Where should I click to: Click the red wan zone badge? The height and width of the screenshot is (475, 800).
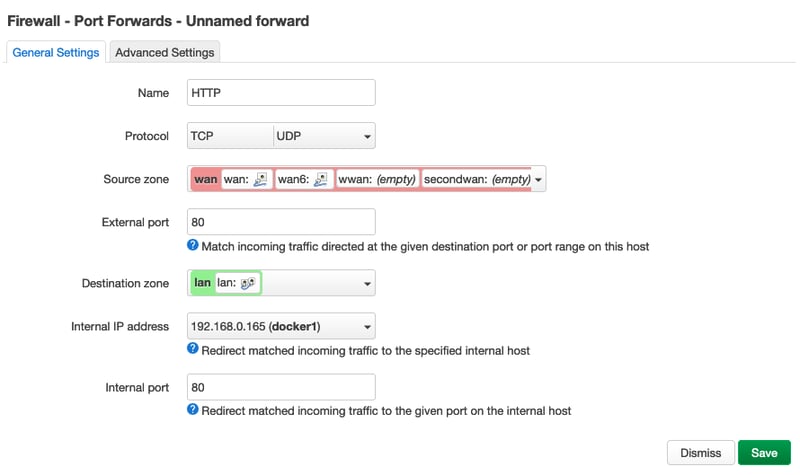pos(205,180)
